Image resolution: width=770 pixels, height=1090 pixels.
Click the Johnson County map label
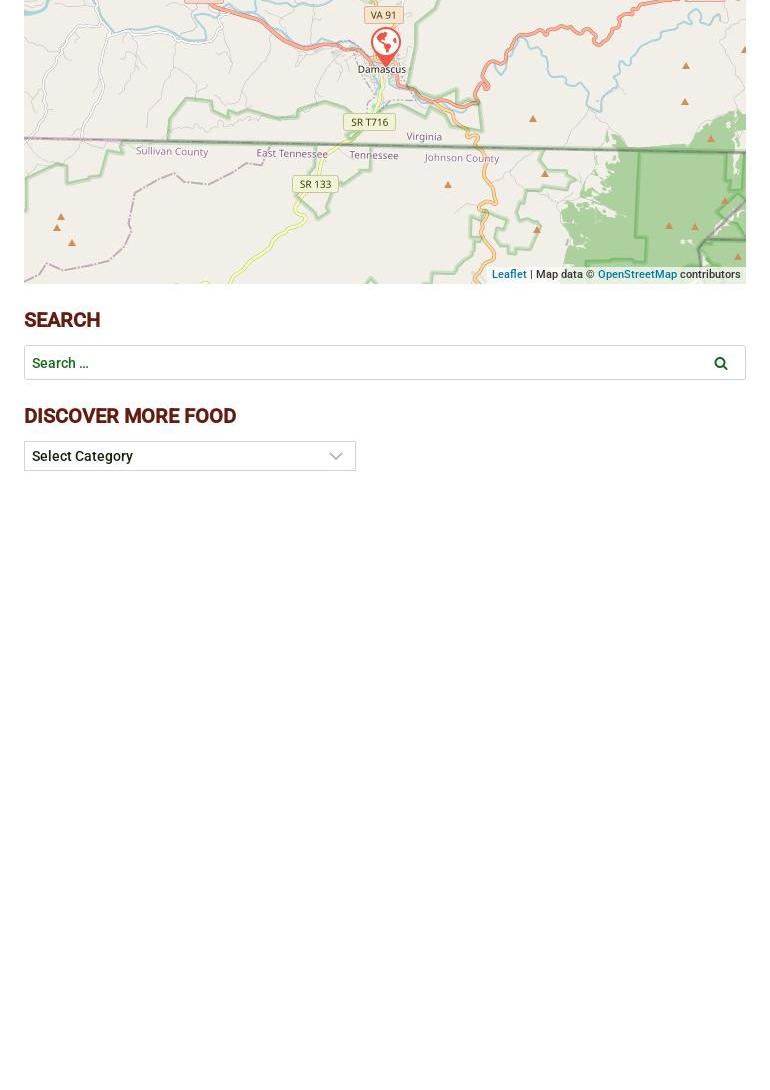pos(461,158)
